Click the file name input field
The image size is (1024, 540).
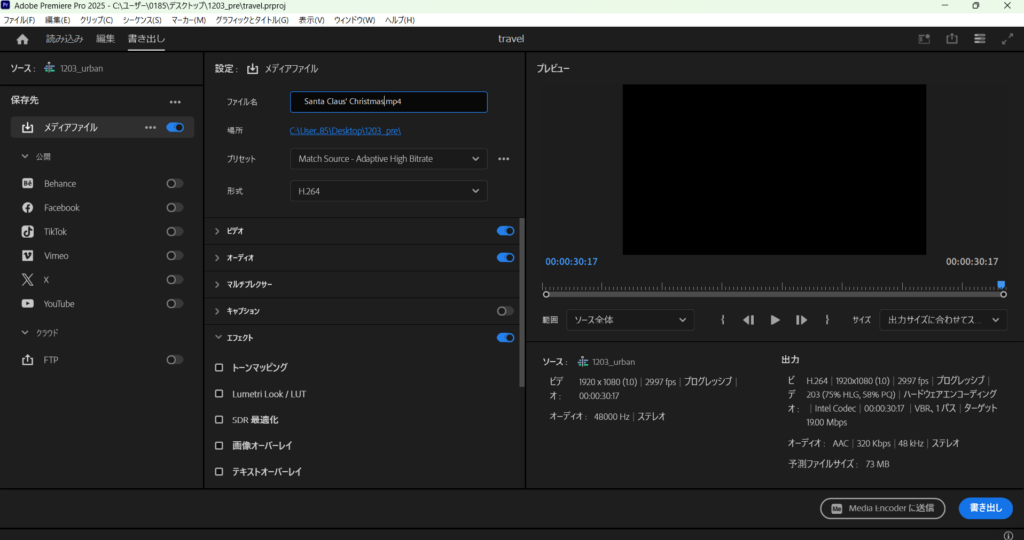click(x=388, y=102)
